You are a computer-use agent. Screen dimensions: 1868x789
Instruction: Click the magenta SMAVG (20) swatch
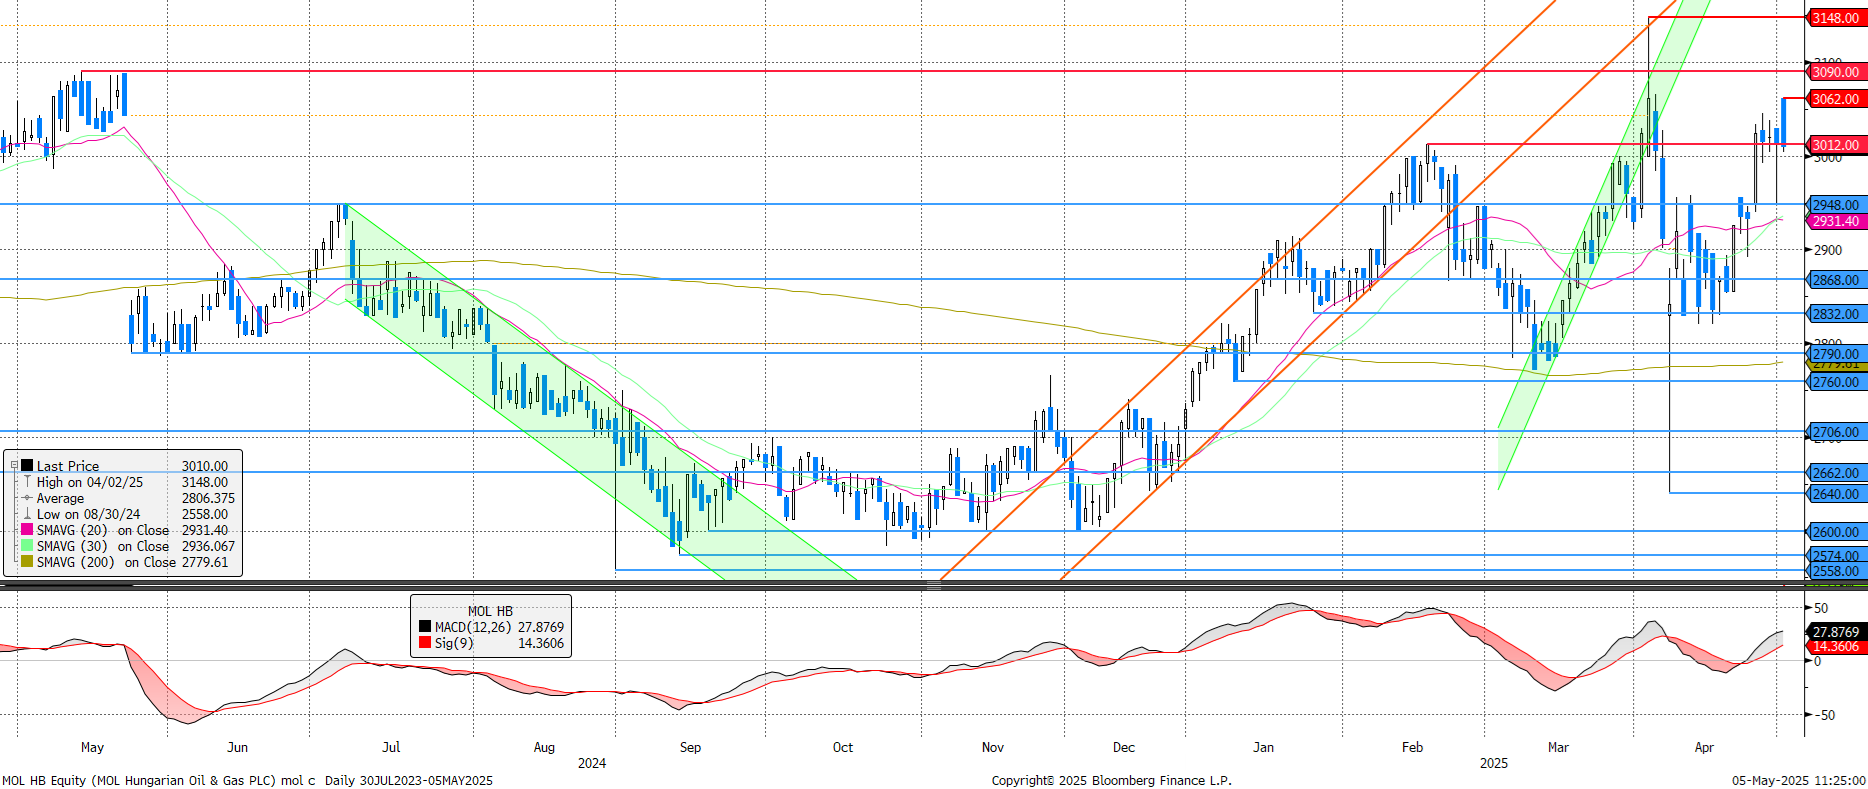click(27, 530)
